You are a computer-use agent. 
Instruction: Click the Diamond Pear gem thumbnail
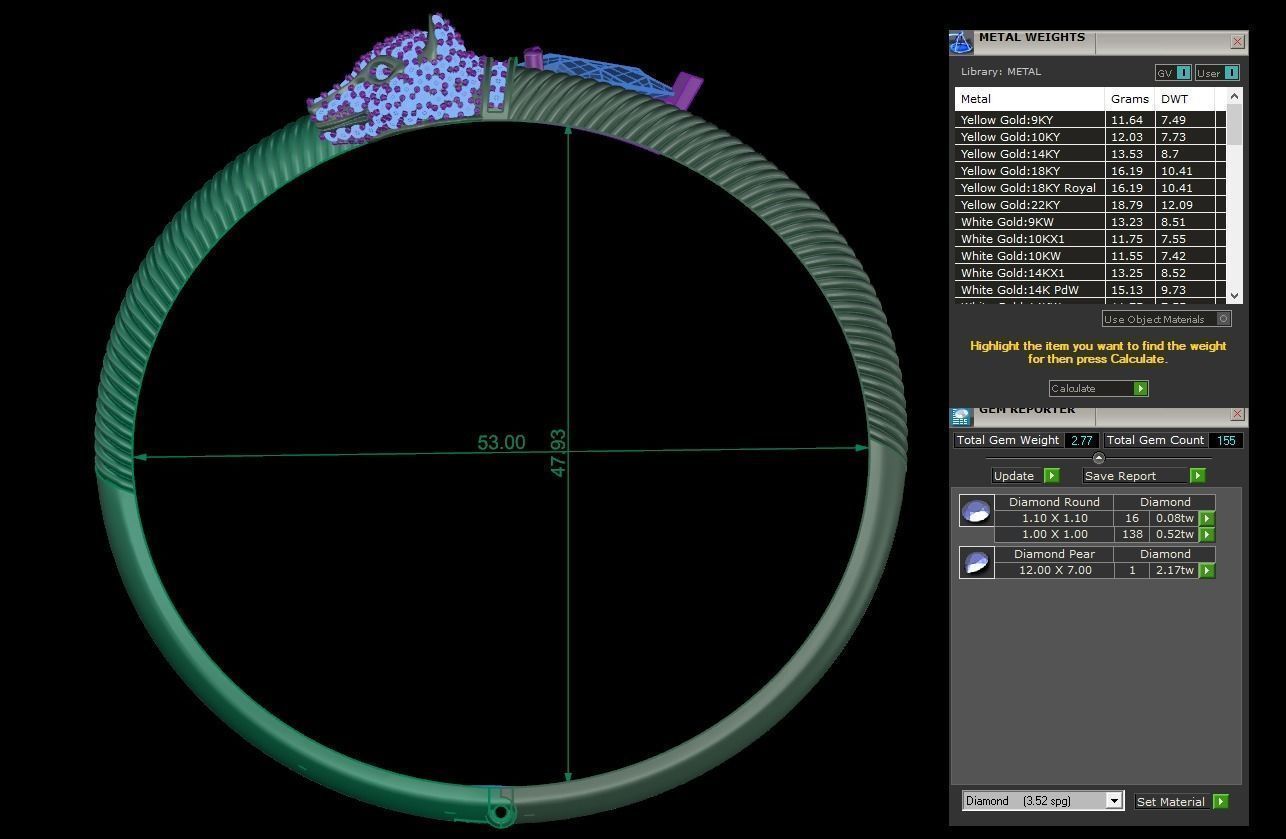976,563
